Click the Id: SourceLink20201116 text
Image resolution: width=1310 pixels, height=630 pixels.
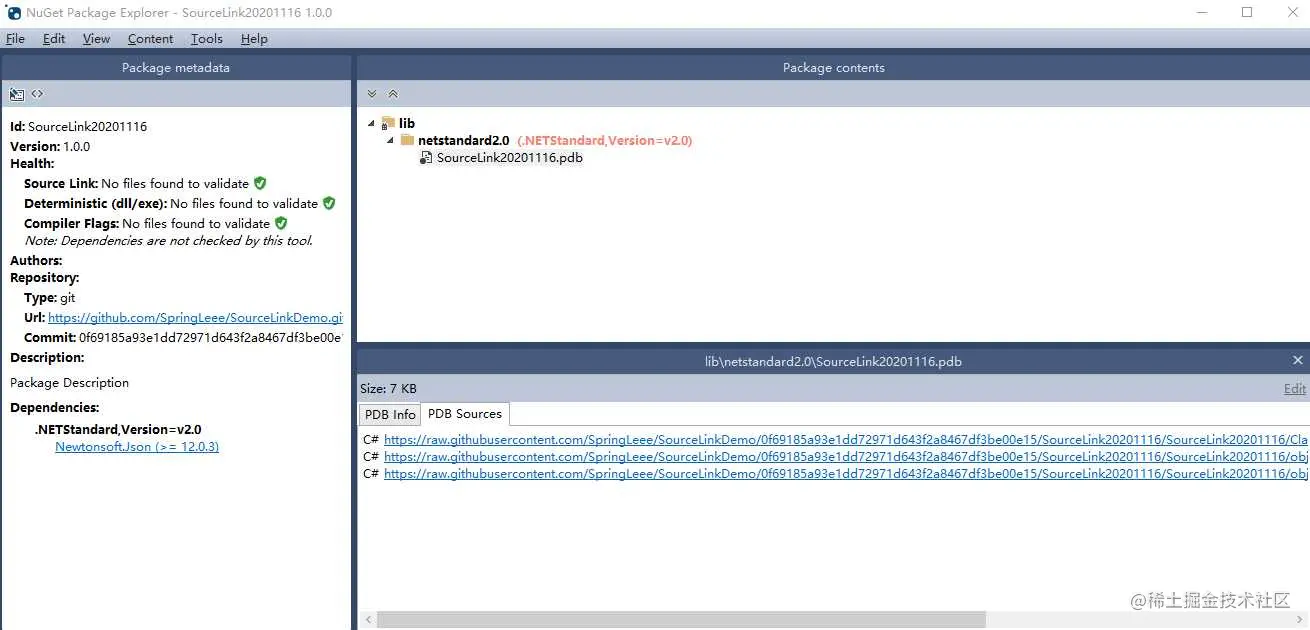click(79, 127)
